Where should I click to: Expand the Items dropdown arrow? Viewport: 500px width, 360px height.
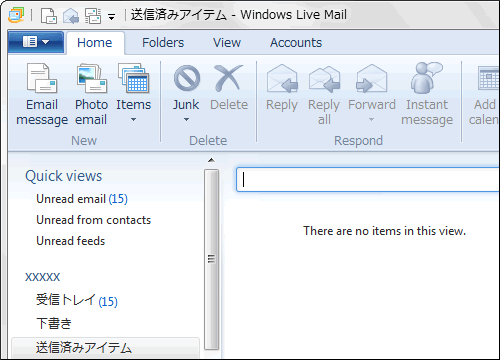click(133, 119)
